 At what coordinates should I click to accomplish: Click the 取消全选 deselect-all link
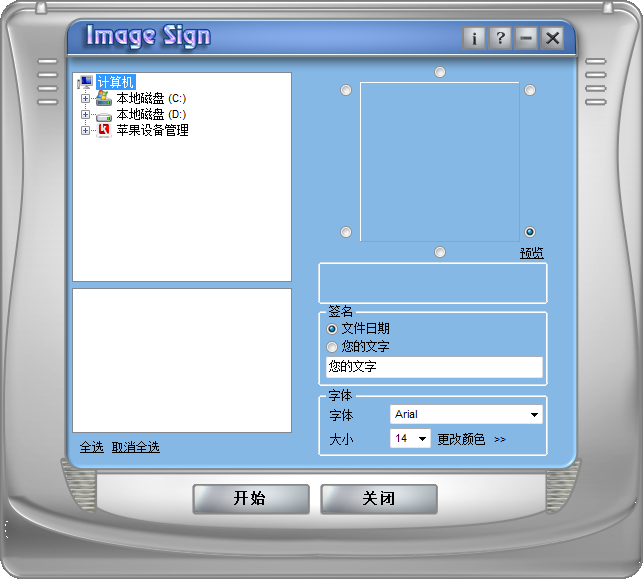tap(135, 447)
